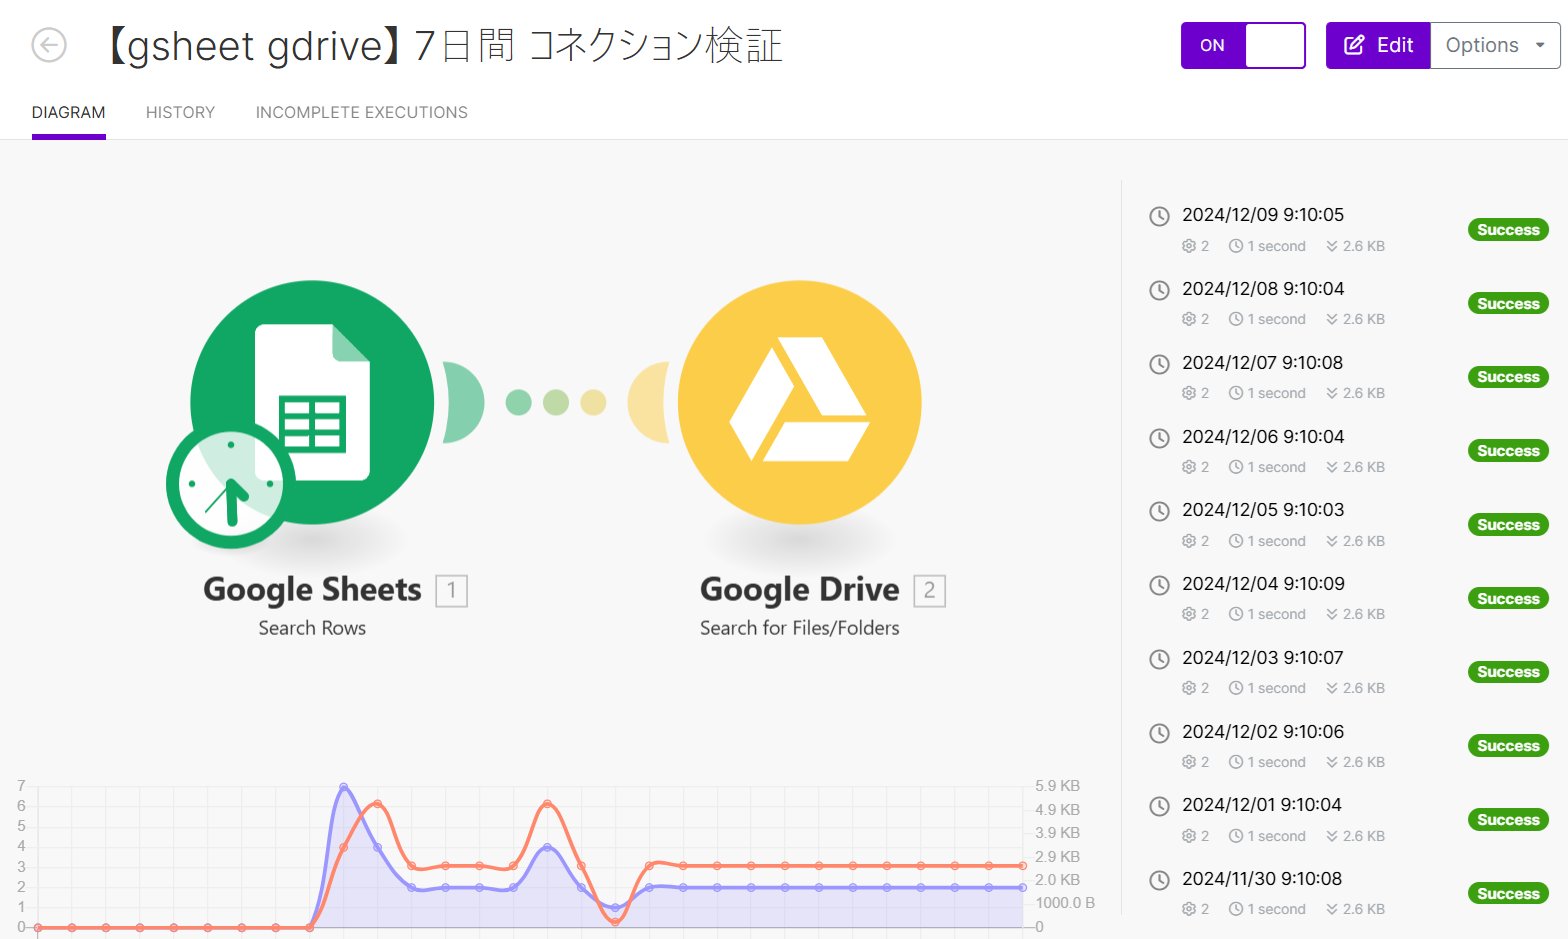Click the schedule clock on Google Sheets module
The width and height of the screenshot is (1568, 939).
[x=231, y=484]
